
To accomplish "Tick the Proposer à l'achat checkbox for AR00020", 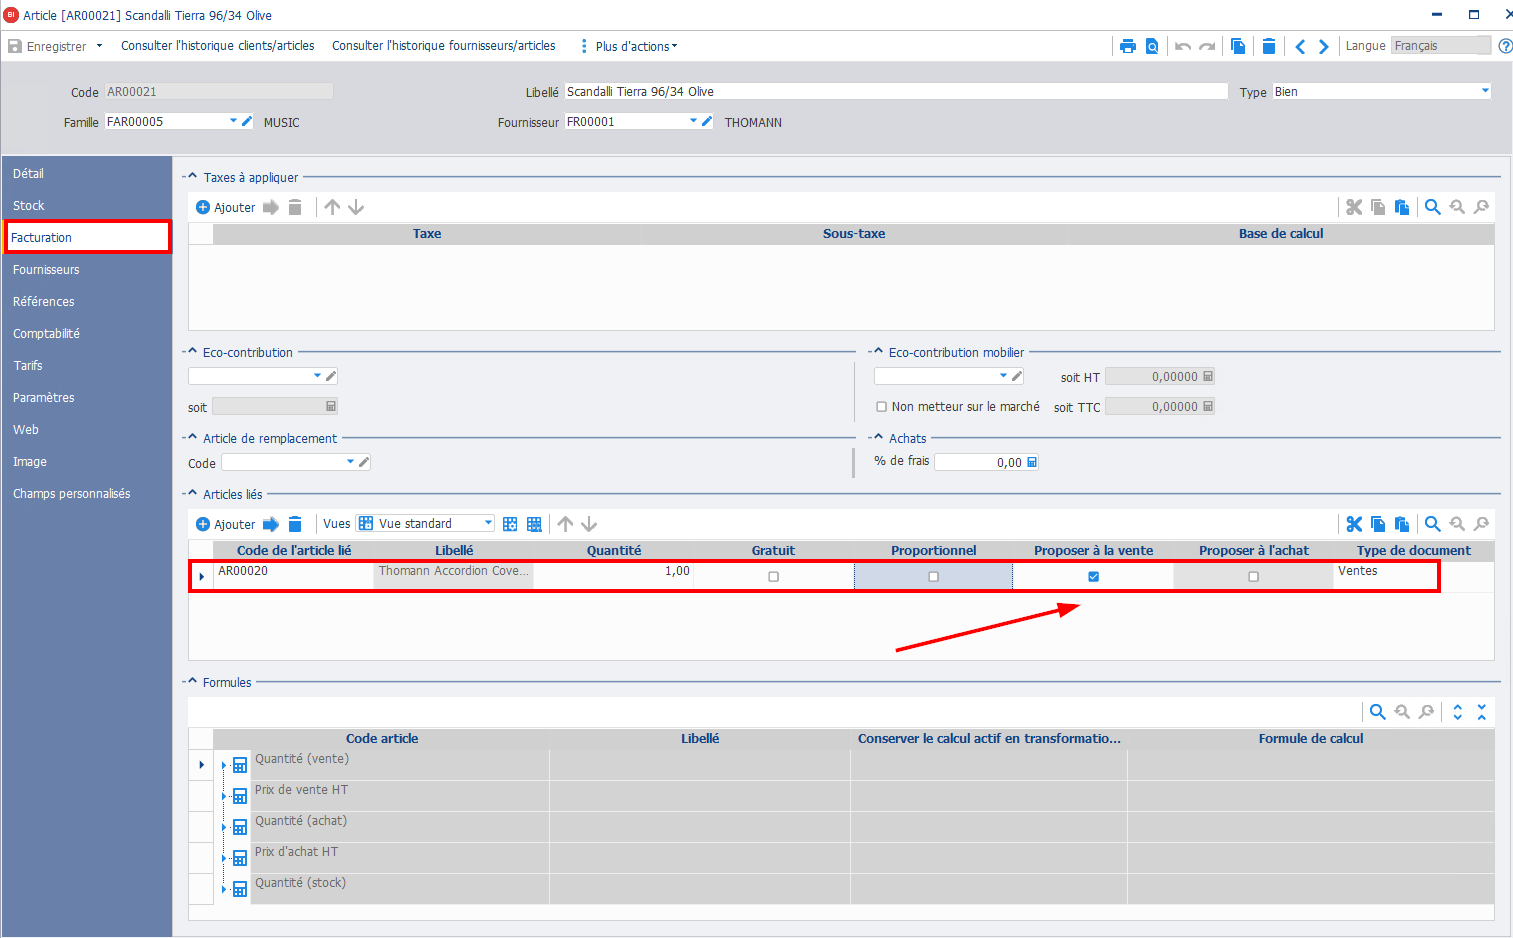I will pyautogui.click(x=1253, y=577).
